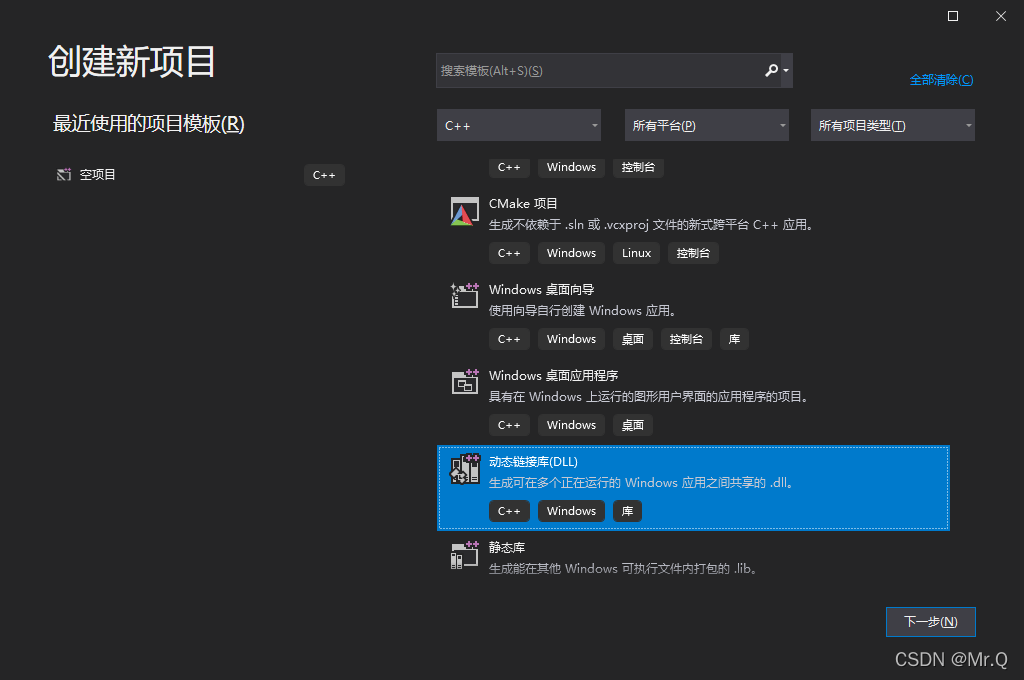Click the Windows 桌面应用程序 template icon

(x=464, y=382)
